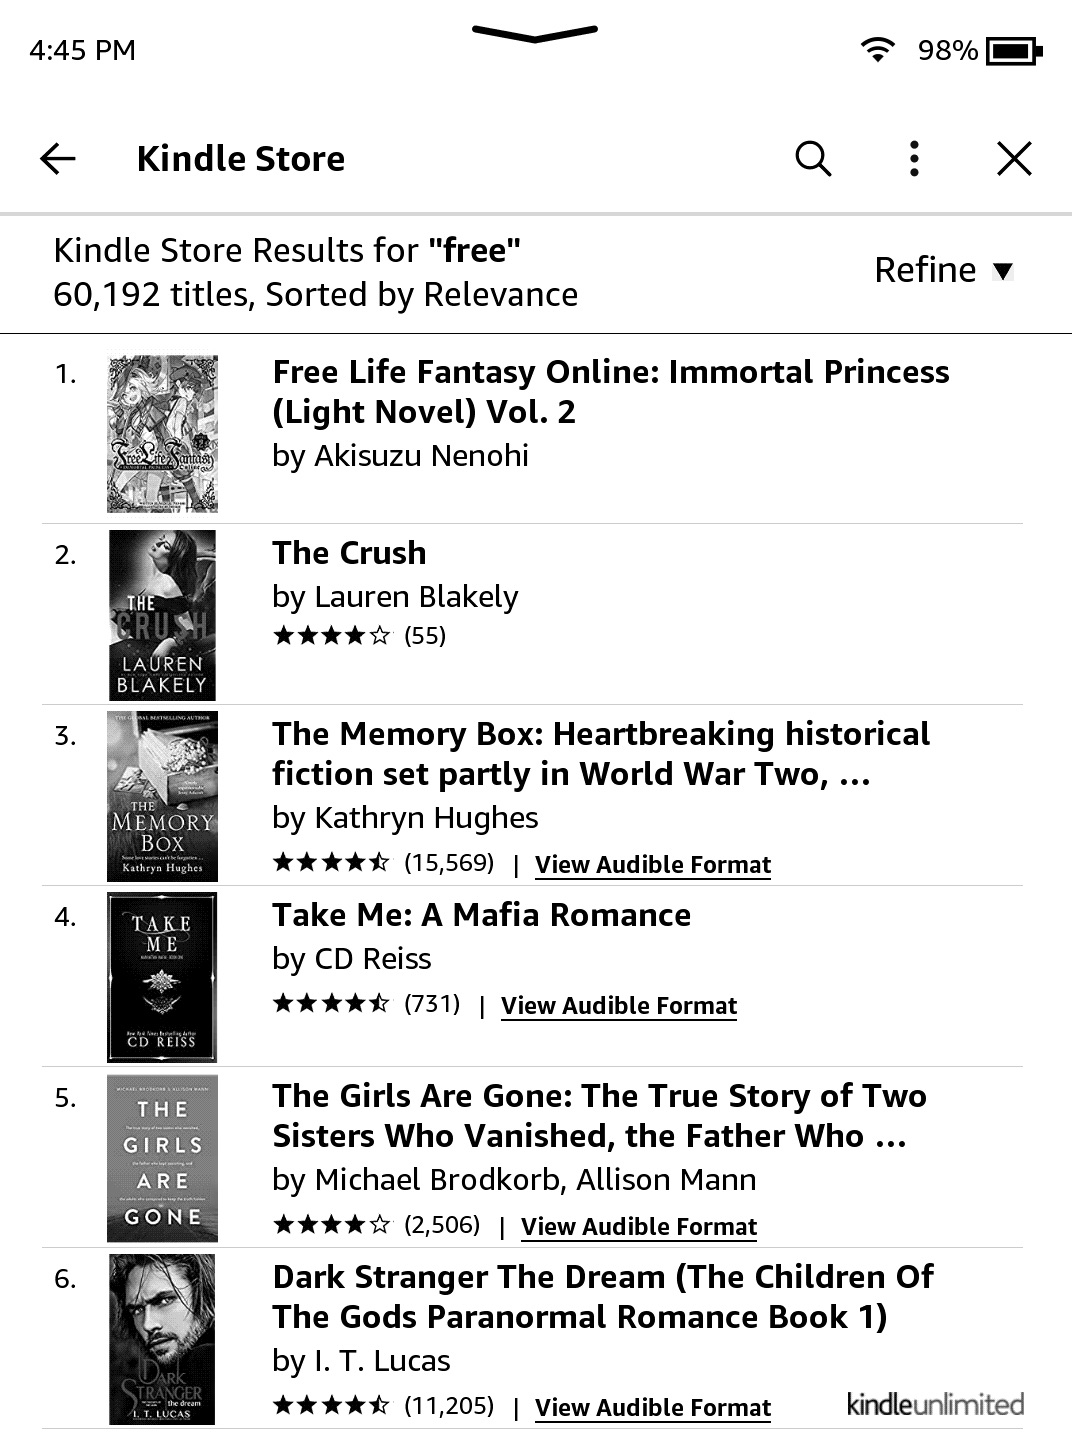Tap the rating count for Take Me
The image size is (1072, 1448).
click(431, 1003)
